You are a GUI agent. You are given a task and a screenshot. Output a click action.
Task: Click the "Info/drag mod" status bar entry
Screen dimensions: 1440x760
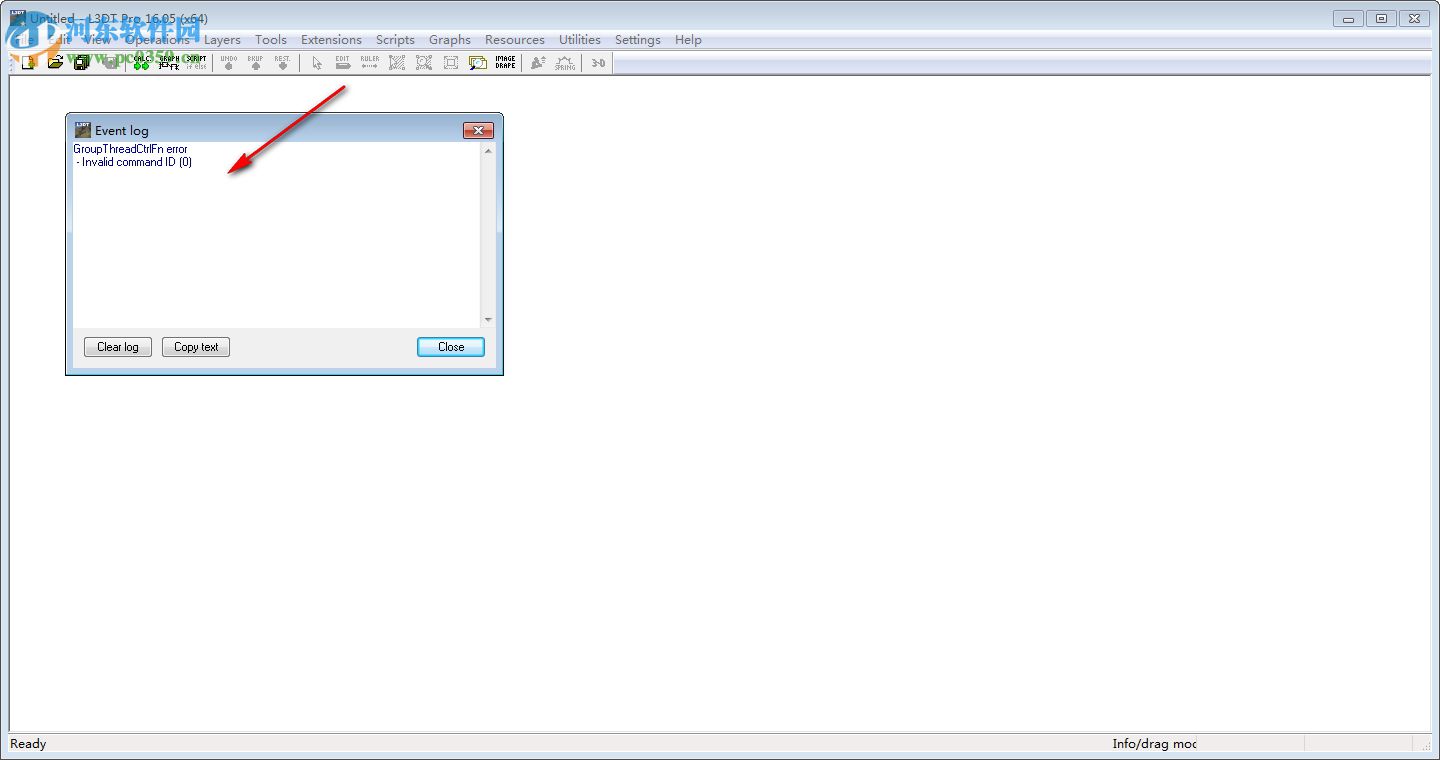pyautogui.click(x=1154, y=744)
